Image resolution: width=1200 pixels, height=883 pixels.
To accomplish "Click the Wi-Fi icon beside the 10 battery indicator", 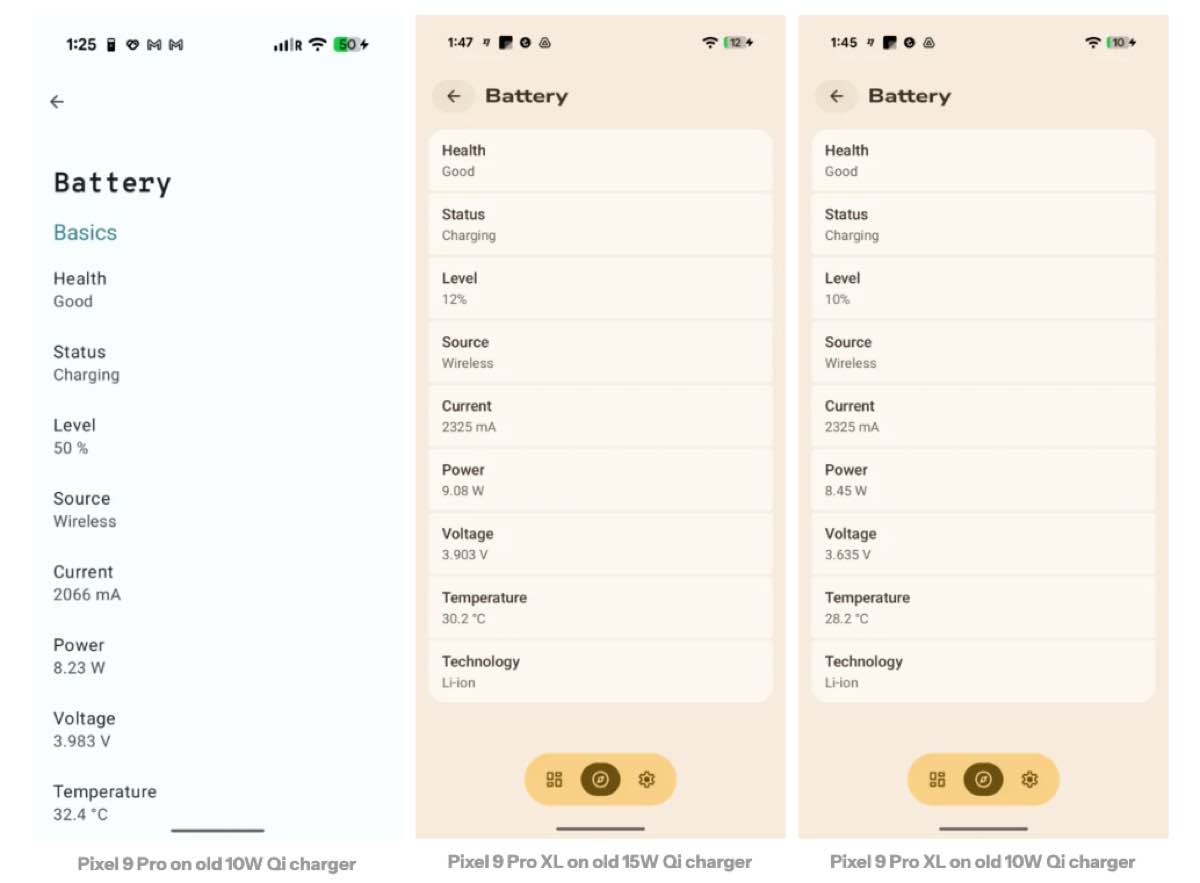I will pyautogui.click(x=1093, y=43).
